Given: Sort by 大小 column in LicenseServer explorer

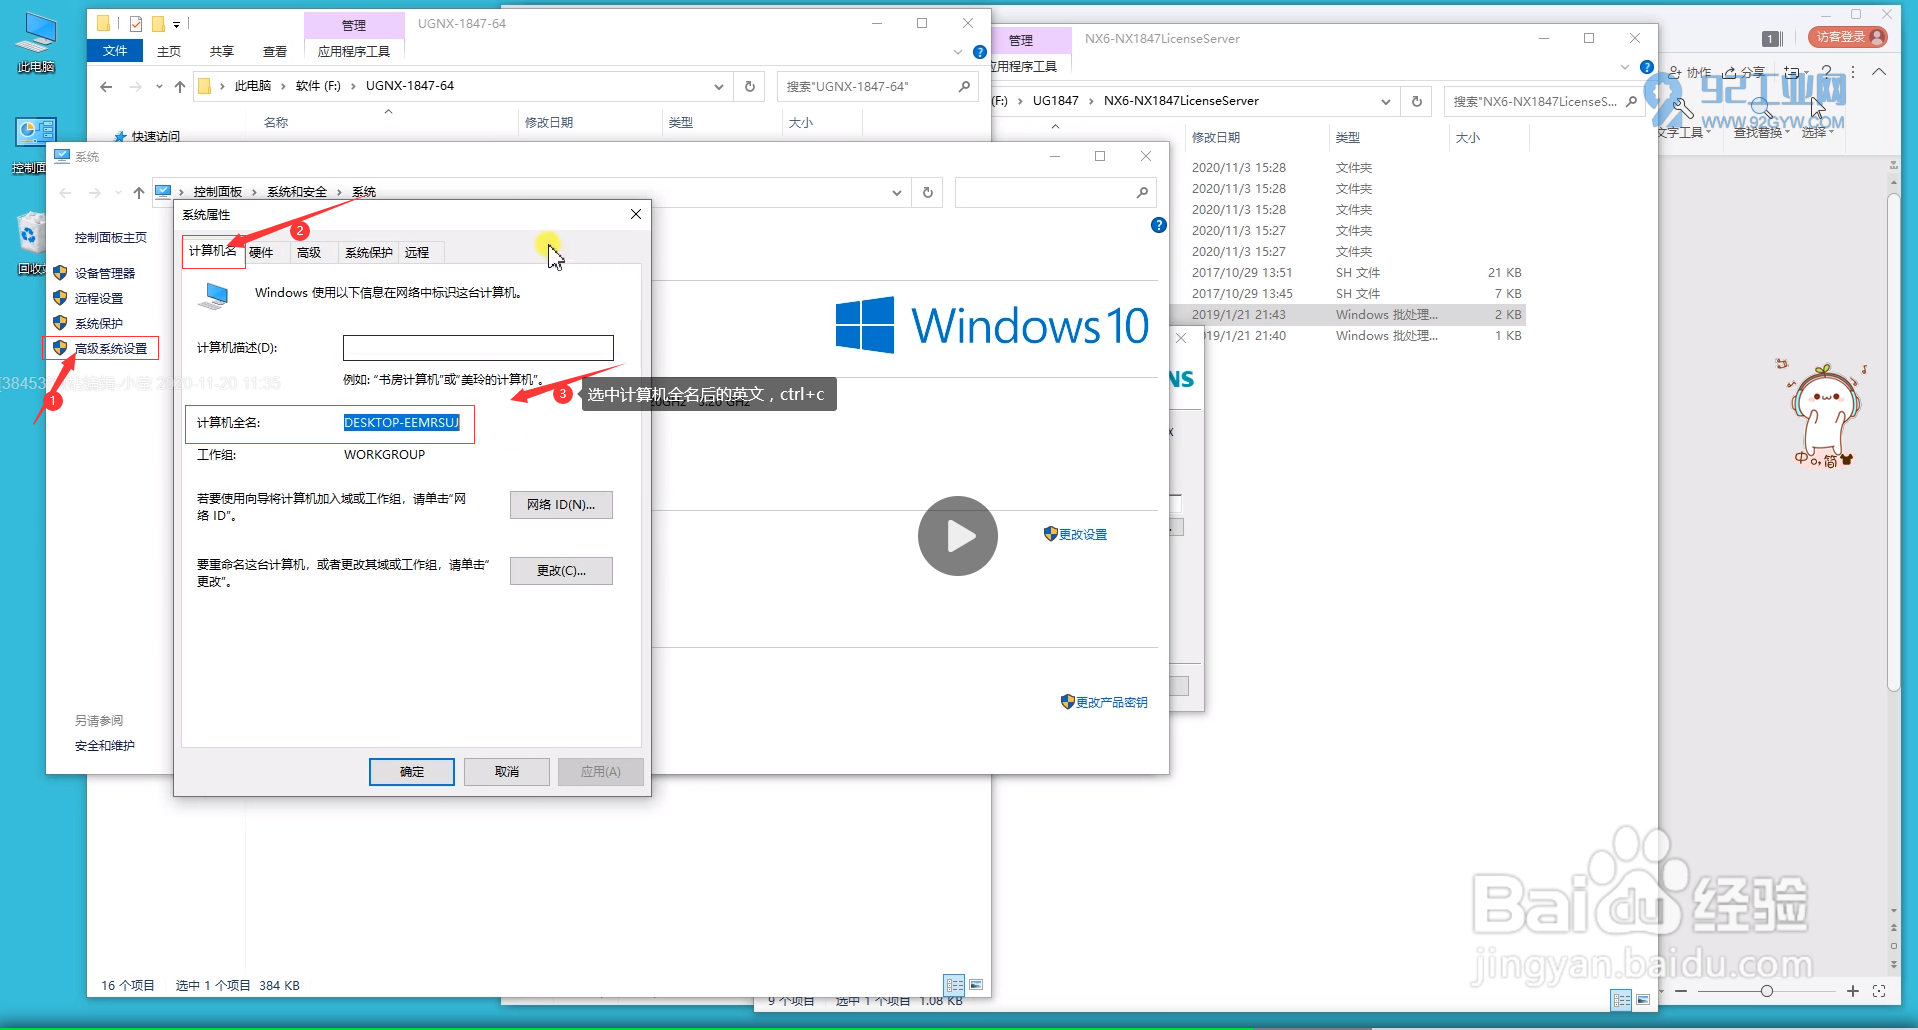Looking at the screenshot, I should [1468, 138].
